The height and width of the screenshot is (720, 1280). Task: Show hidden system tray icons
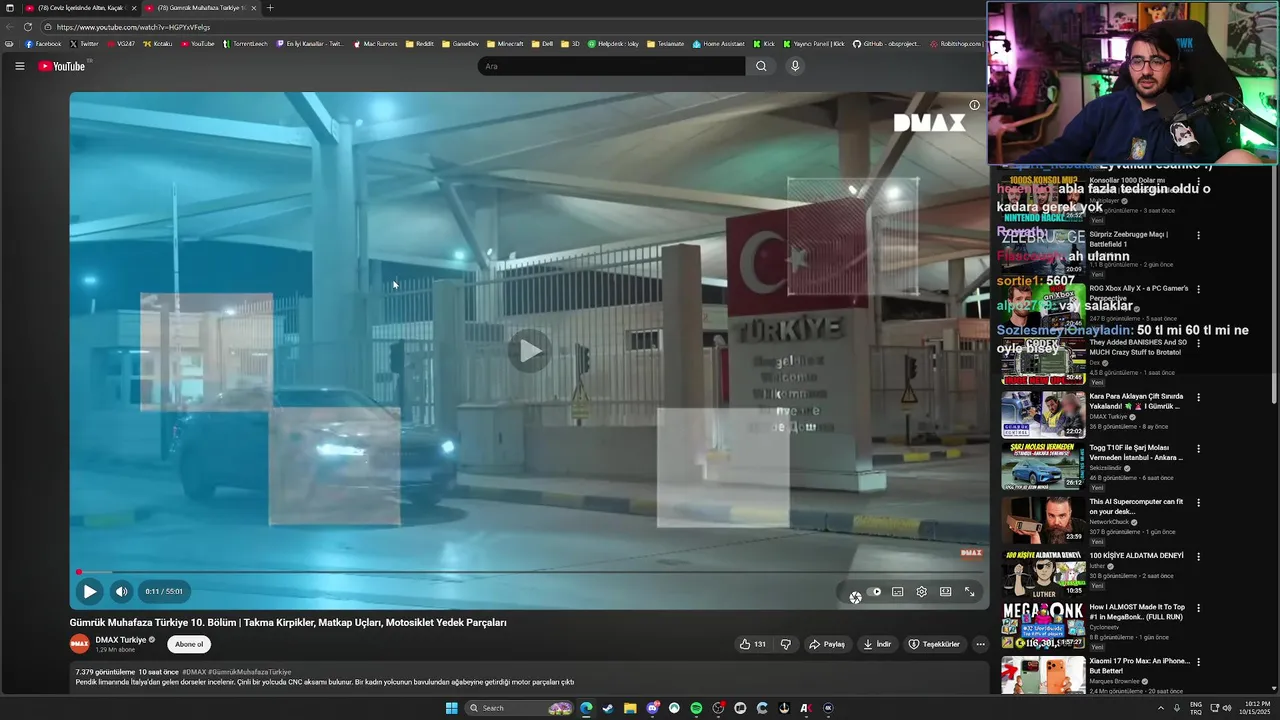[x=1161, y=708]
